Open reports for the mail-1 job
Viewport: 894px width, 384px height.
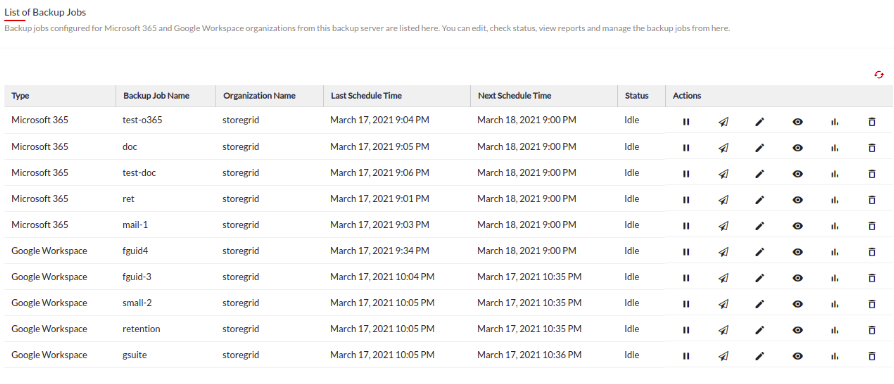pos(834,226)
